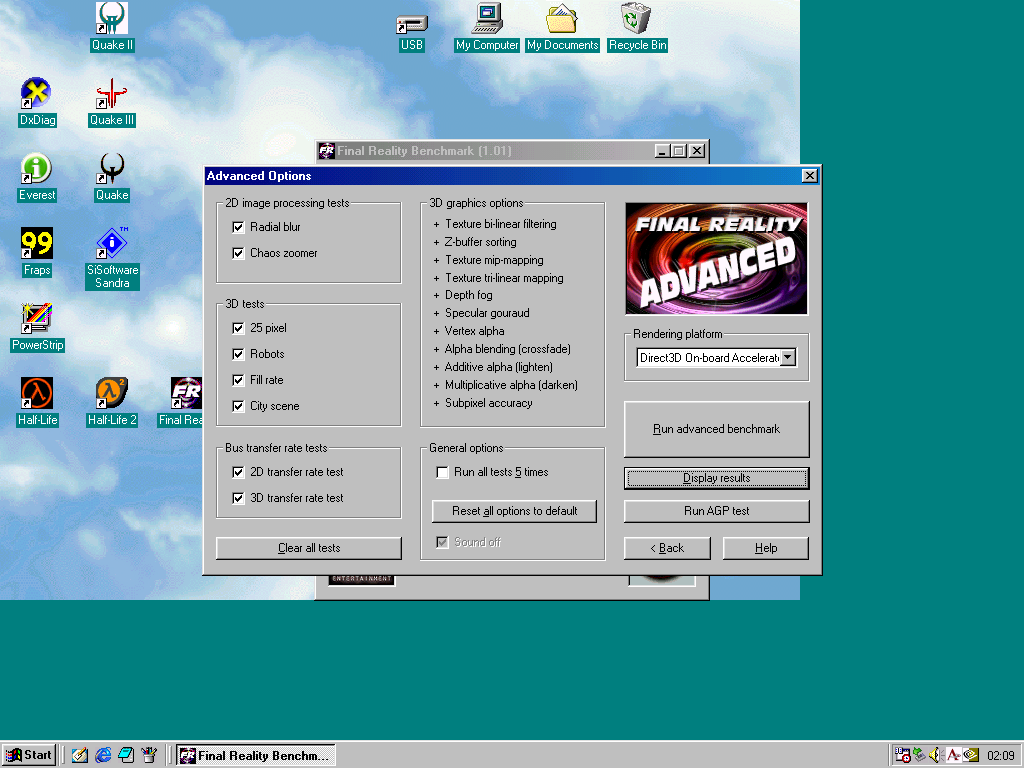Click Run advanced benchmark button
This screenshot has width=1024, height=768.
pyautogui.click(x=716, y=429)
